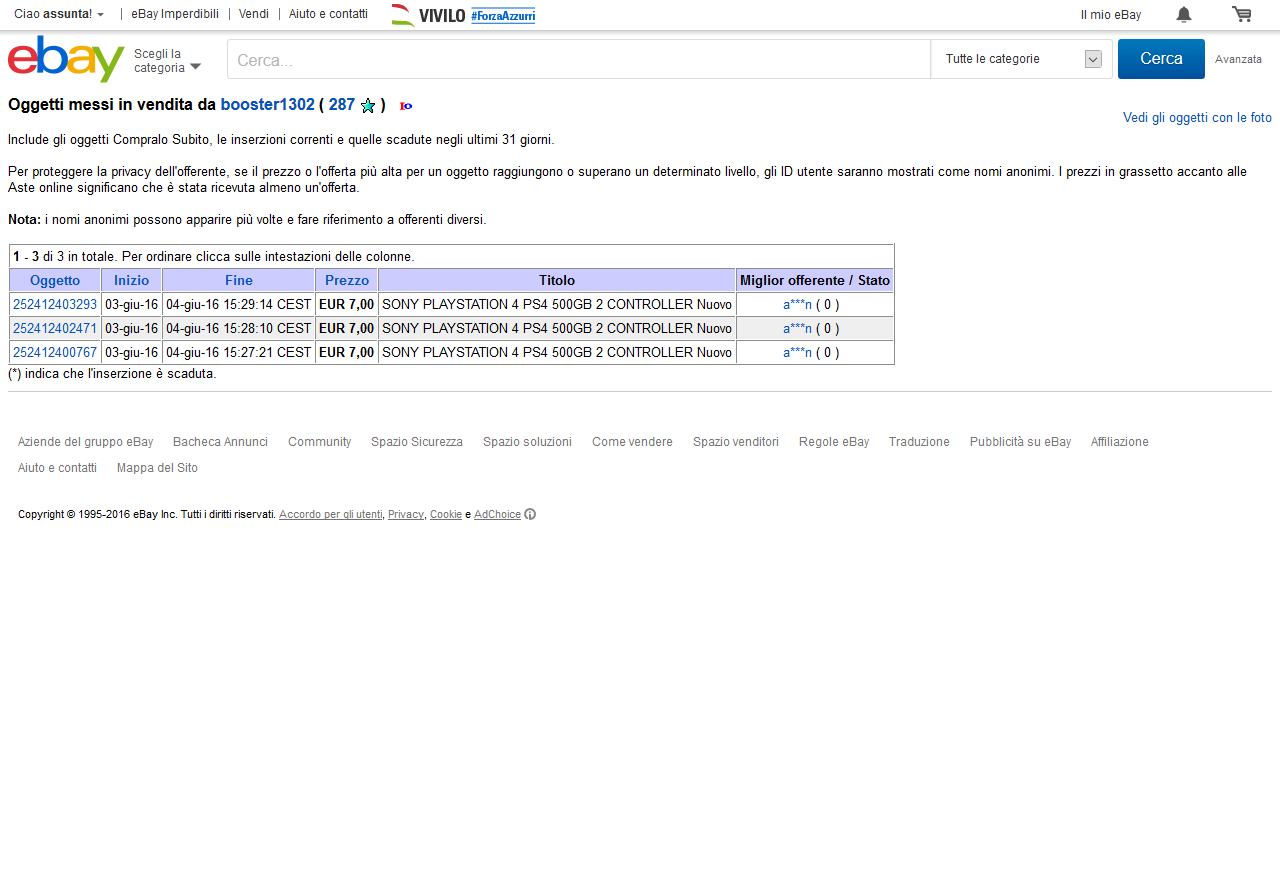Open Come vendere footer link
The image size is (1280, 884).
632,442
